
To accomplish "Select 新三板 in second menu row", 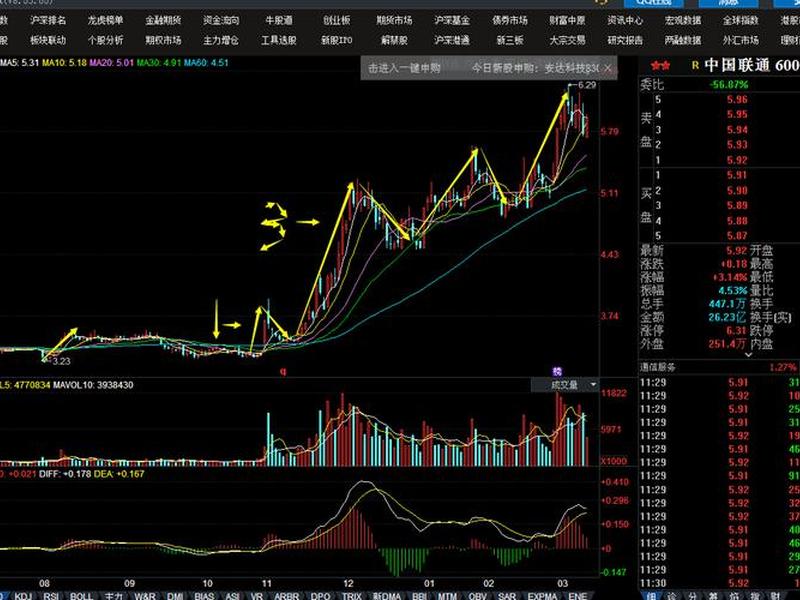I will pos(510,40).
